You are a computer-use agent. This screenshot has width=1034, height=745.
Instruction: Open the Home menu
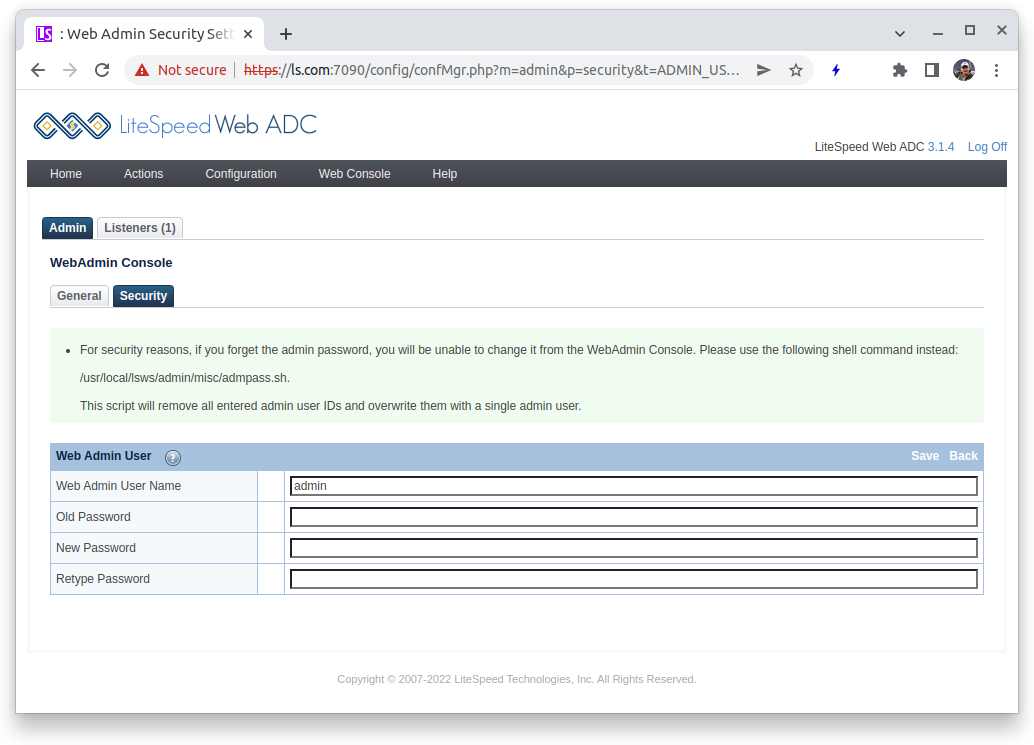pos(66,173)
